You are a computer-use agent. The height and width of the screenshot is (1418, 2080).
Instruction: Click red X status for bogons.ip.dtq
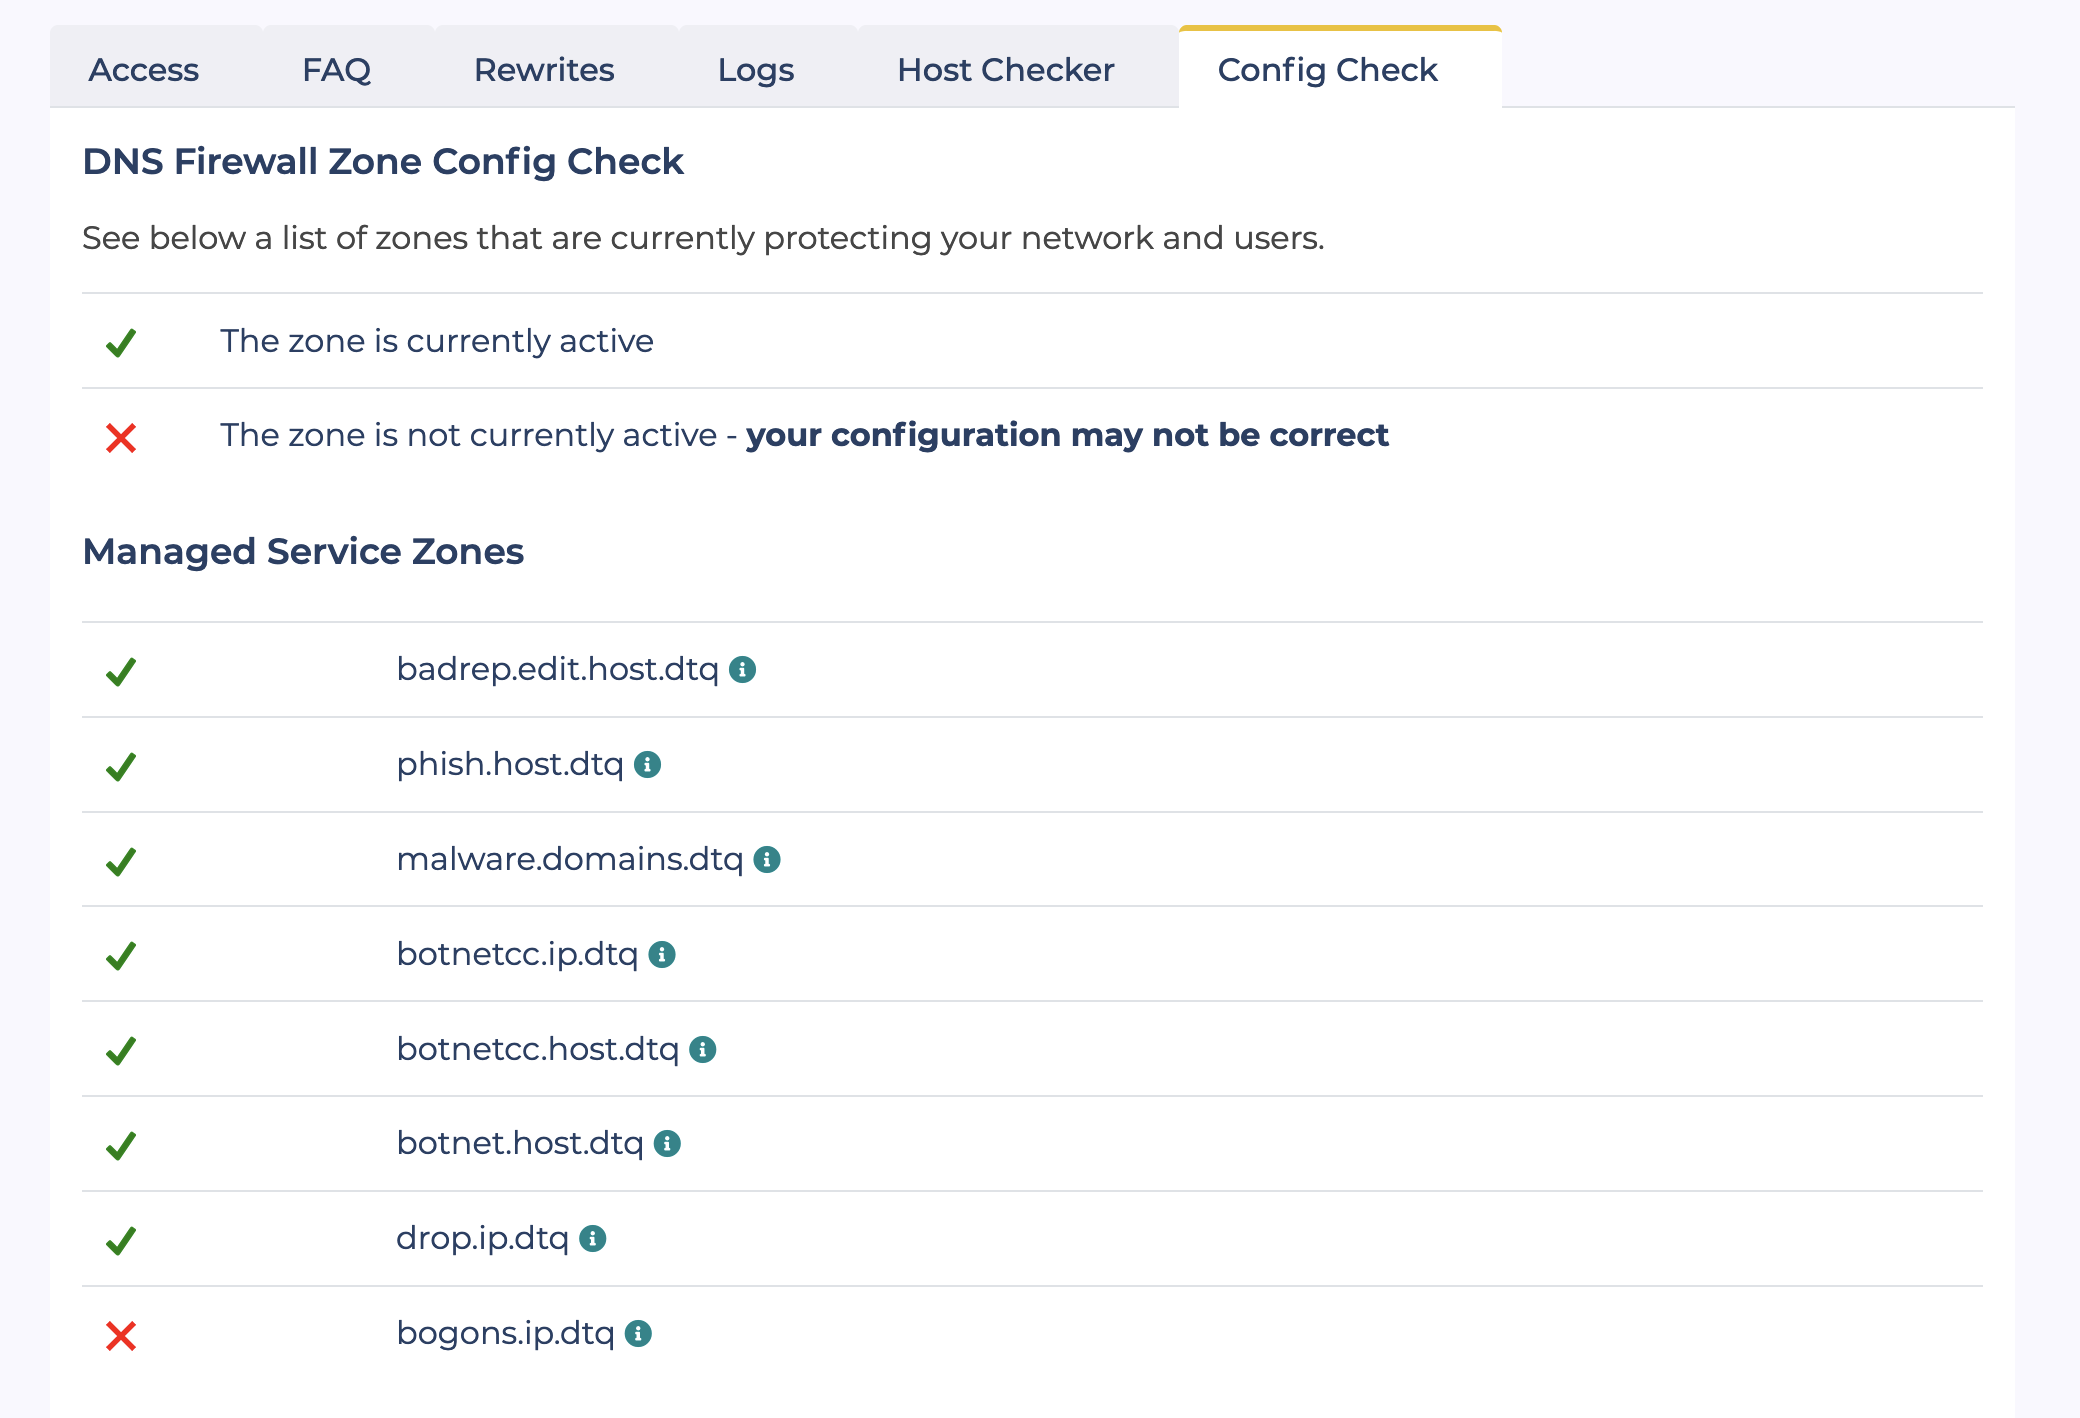click(121, 1335)
